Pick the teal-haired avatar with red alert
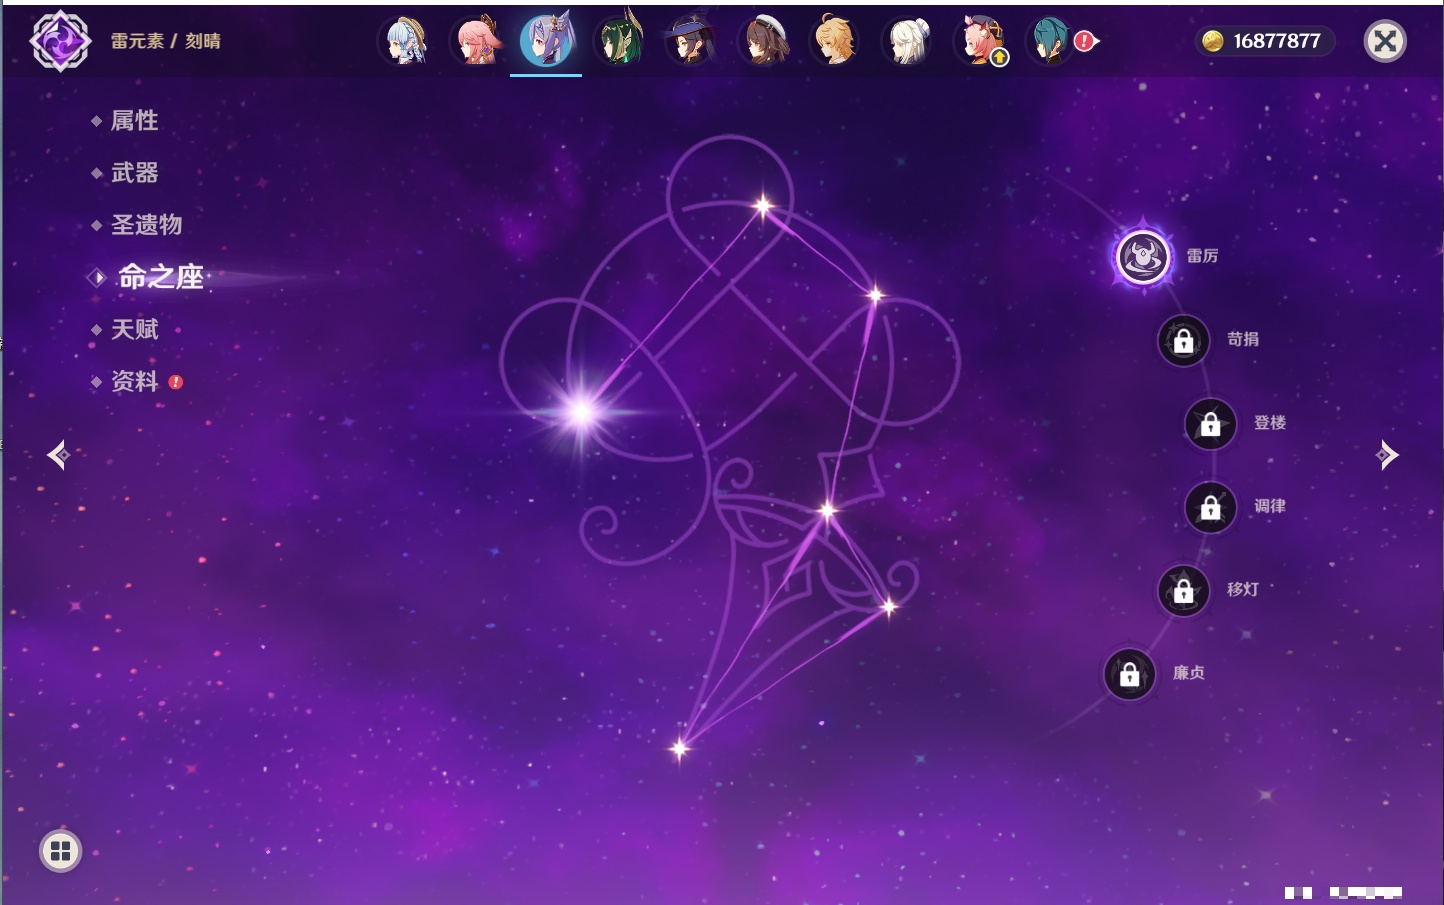Image resolution: width=1444 pixels, height=905 pixels. [1051, 41]
